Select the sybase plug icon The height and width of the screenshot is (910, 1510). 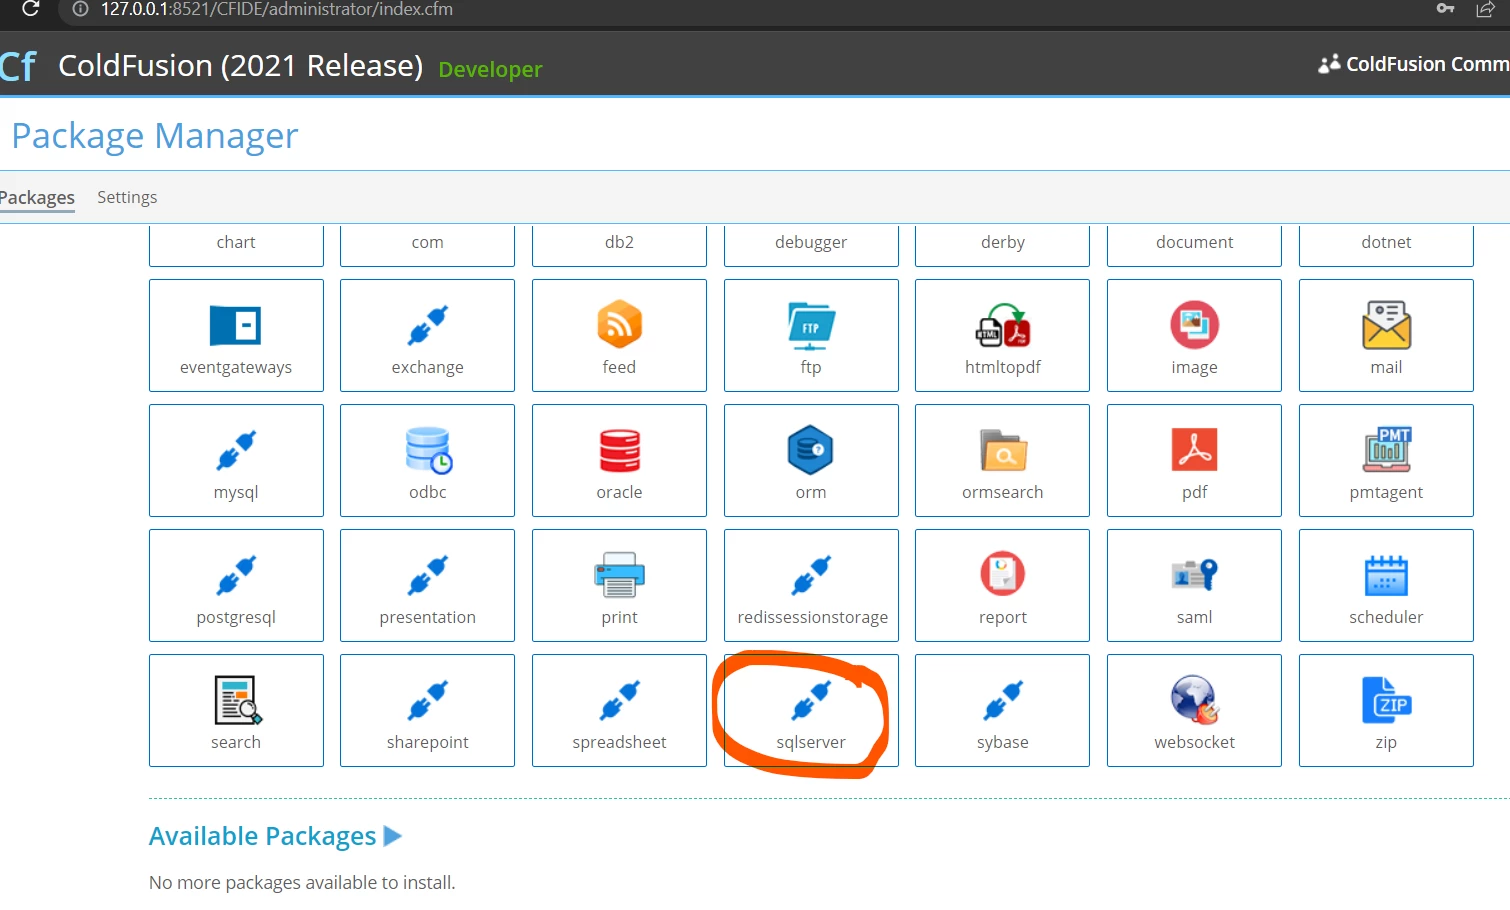[1003, 700]
